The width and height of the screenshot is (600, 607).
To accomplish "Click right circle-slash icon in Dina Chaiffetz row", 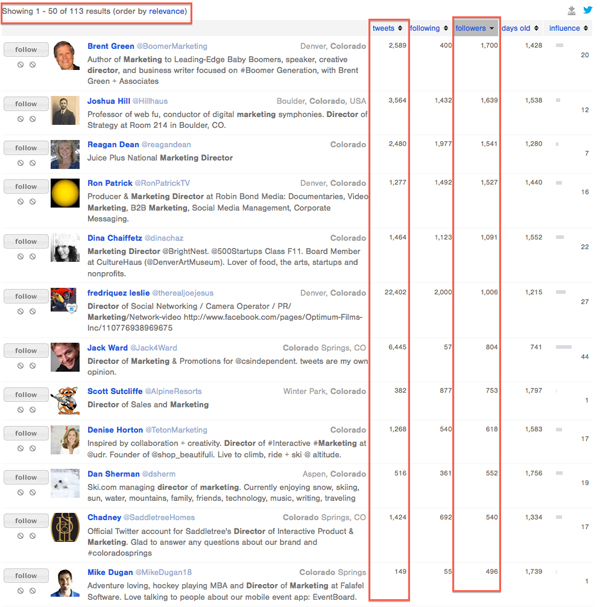I will pyautogui.click(x=33, y=257).
